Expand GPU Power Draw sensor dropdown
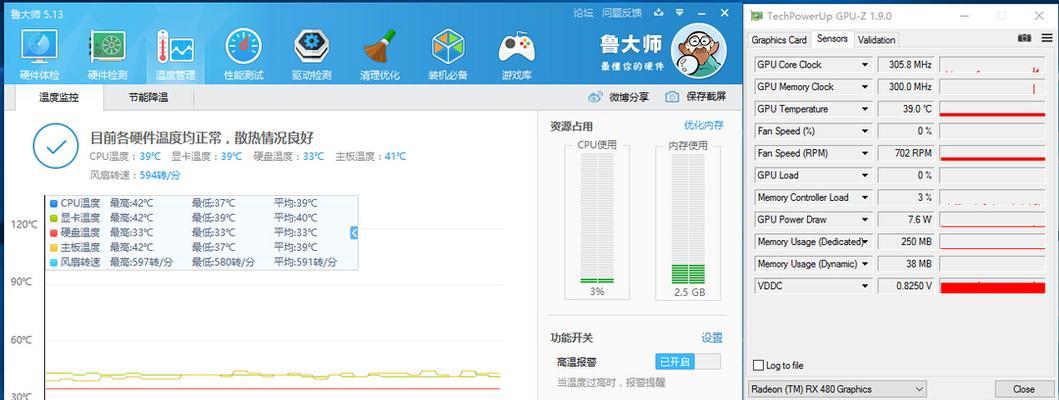This screenshot has height=400, width=1059. pos(864,220)
